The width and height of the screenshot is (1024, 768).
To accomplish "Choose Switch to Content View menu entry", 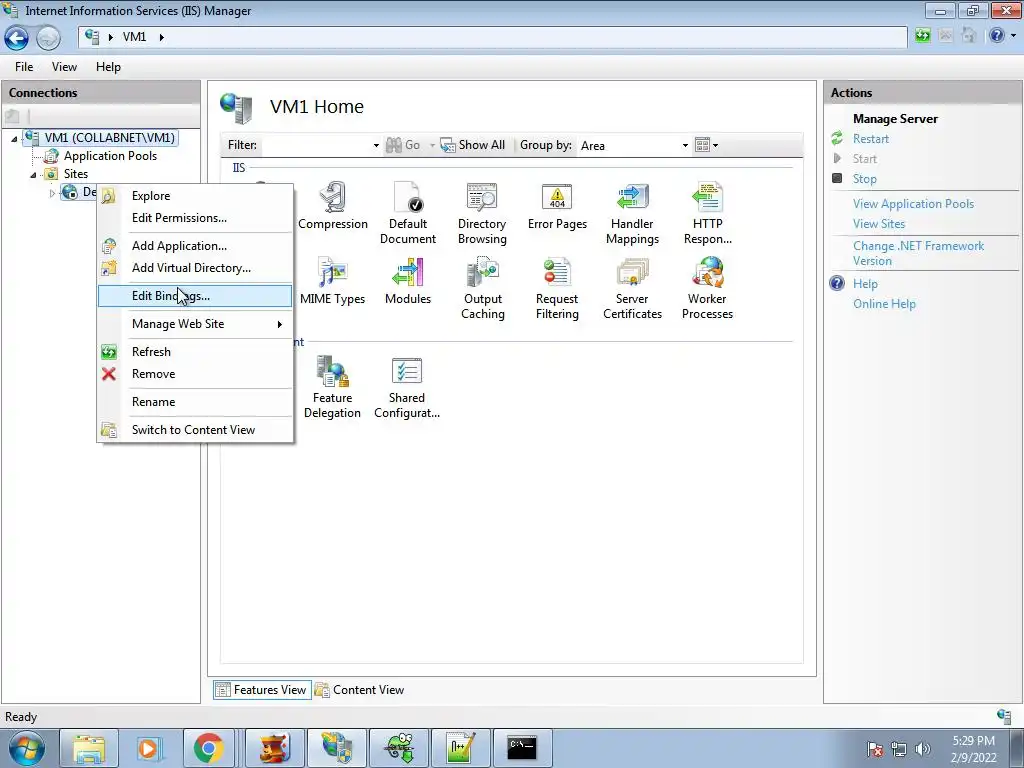I will [195, 430].
